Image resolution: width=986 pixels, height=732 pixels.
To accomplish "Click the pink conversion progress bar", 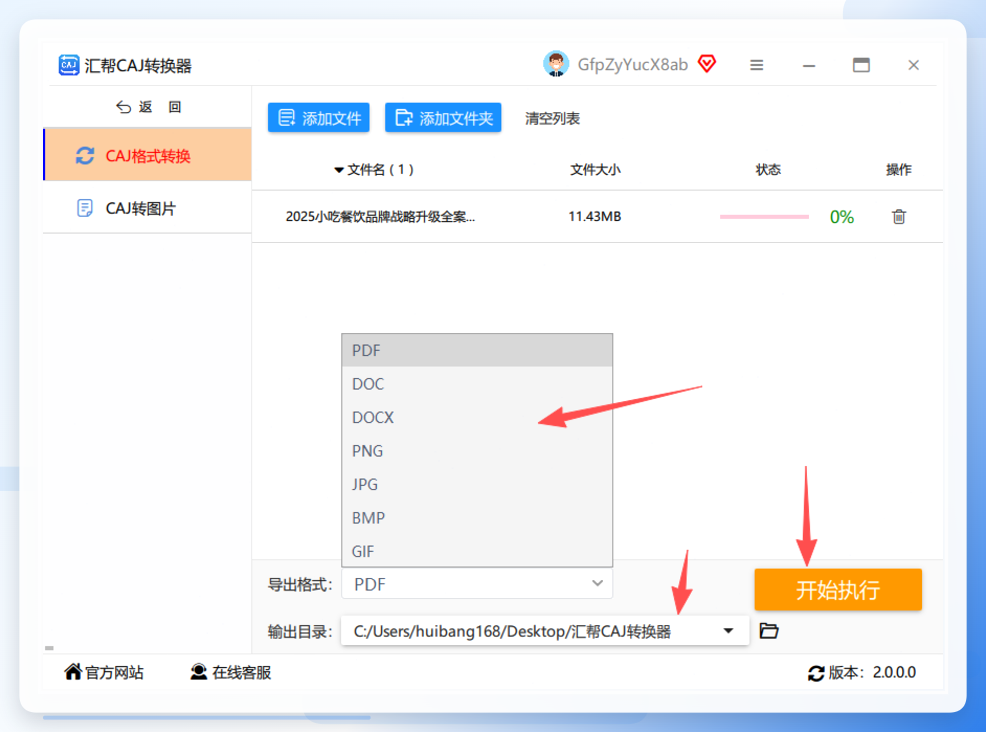I will [764, 217].
